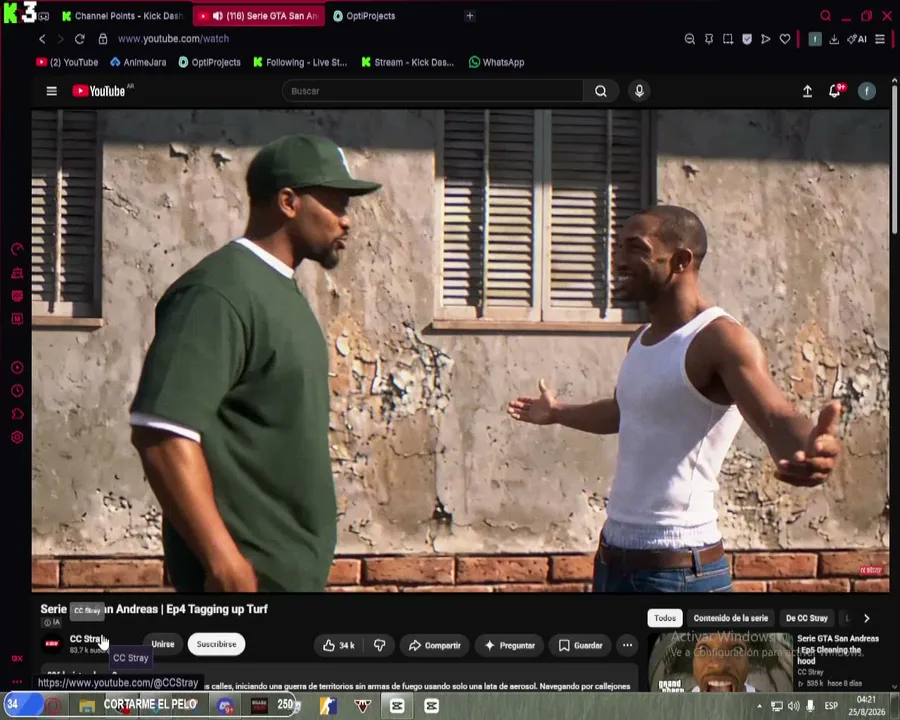Viewport: 900px width, 720px height.
Task: Click the Guardar save button
Action: [581, 645]
